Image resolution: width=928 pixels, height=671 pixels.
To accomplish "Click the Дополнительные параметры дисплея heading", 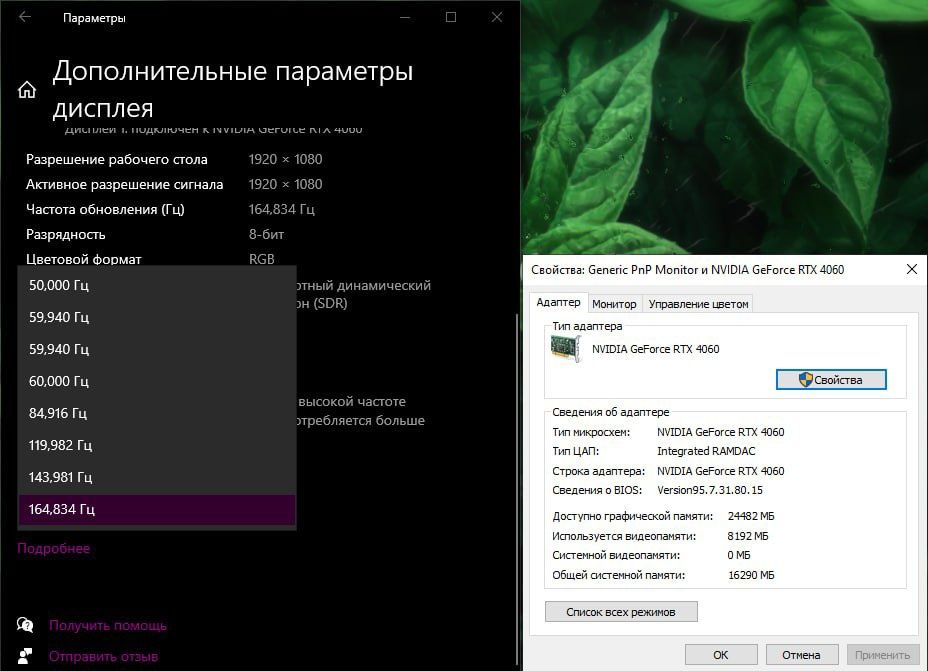I will (x=233, y=89).
